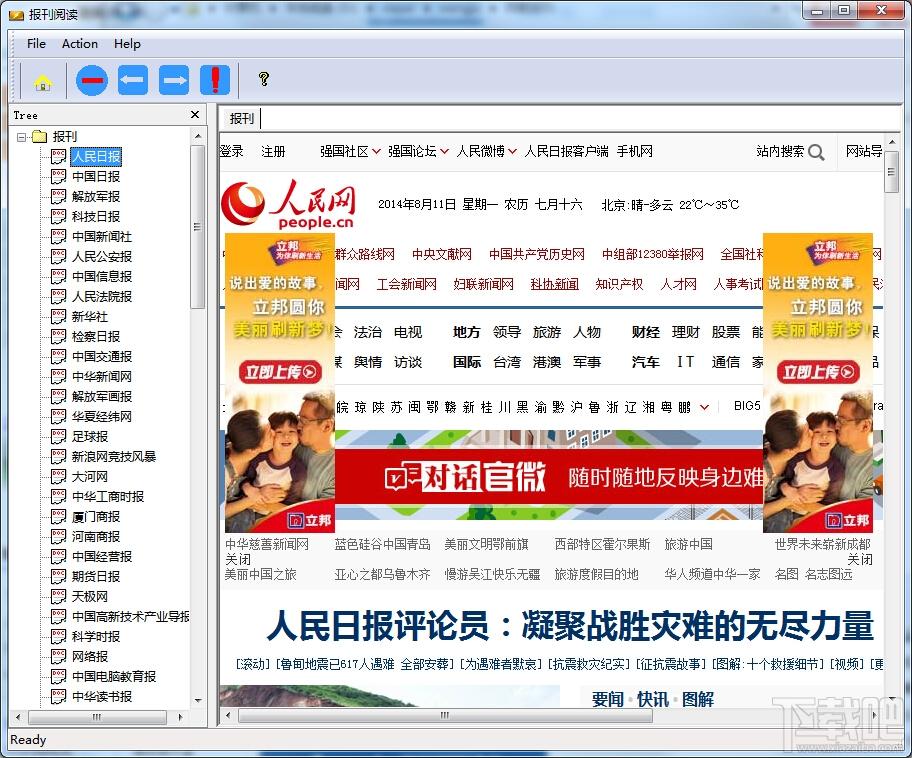The width and height of the screenshot is (912, 758).
Task: Click the icon beside 科技日报
Action: tap(58, 216)
